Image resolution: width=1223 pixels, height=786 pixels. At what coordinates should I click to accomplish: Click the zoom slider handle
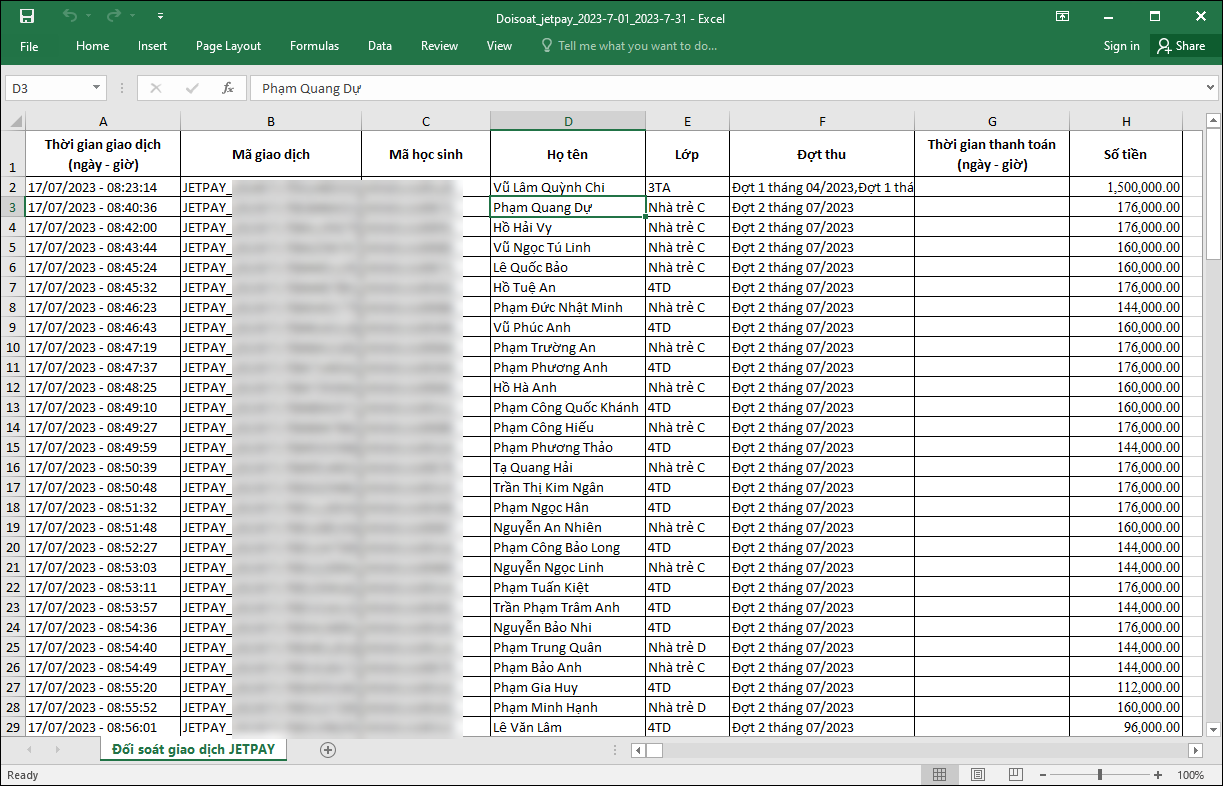click(1099, 775)
